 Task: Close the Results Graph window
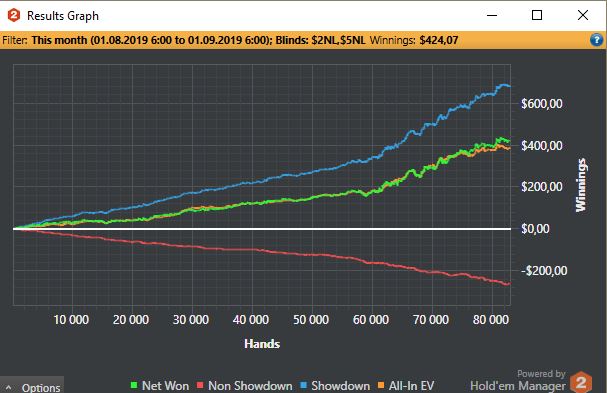(583, 15)
